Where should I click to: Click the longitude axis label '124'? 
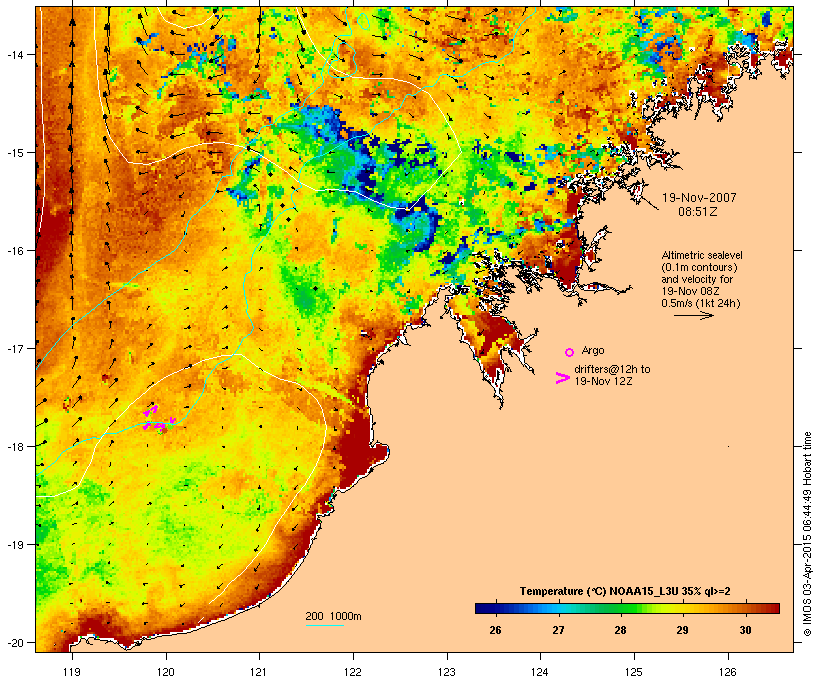click(x=540, y=672)
